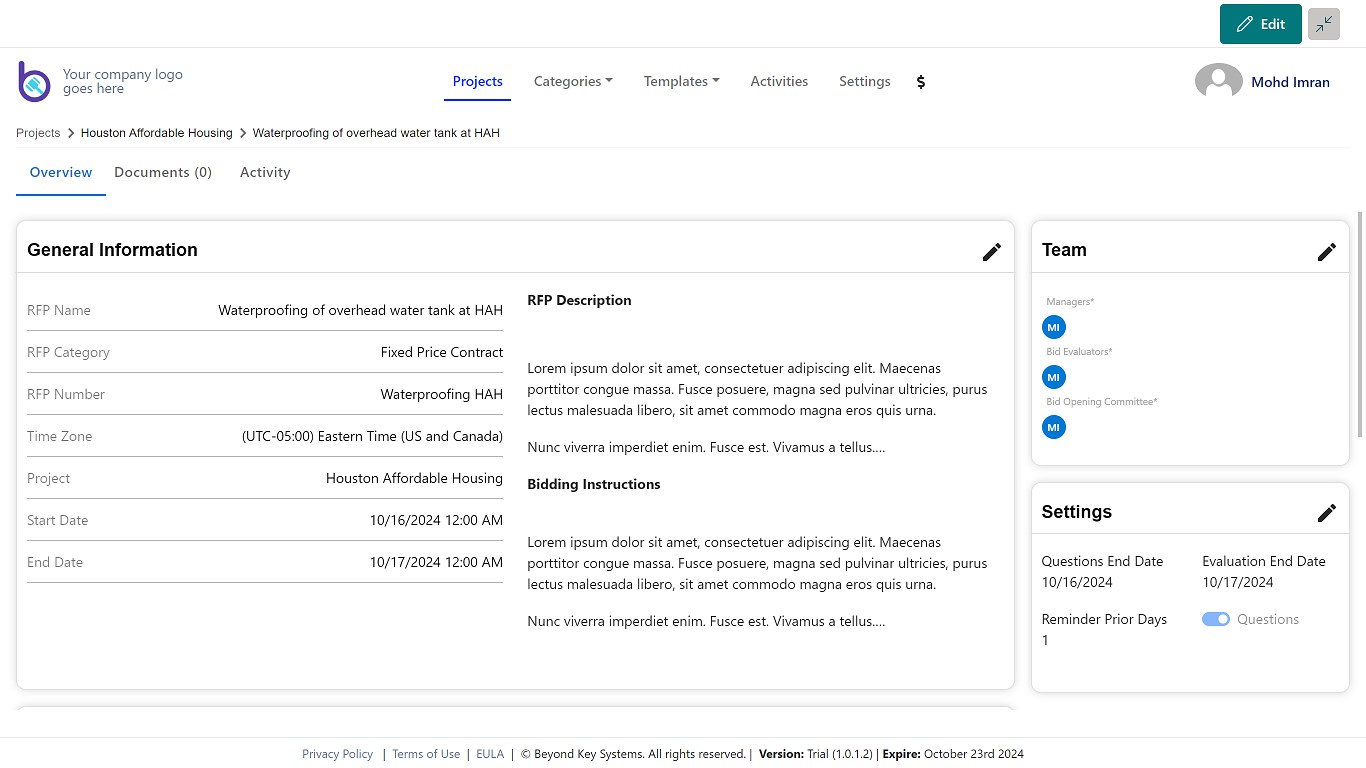This screenshot has height=768, width=1366.
Task: Click the dollar sign icon in navbar
Action: point(921,82)
